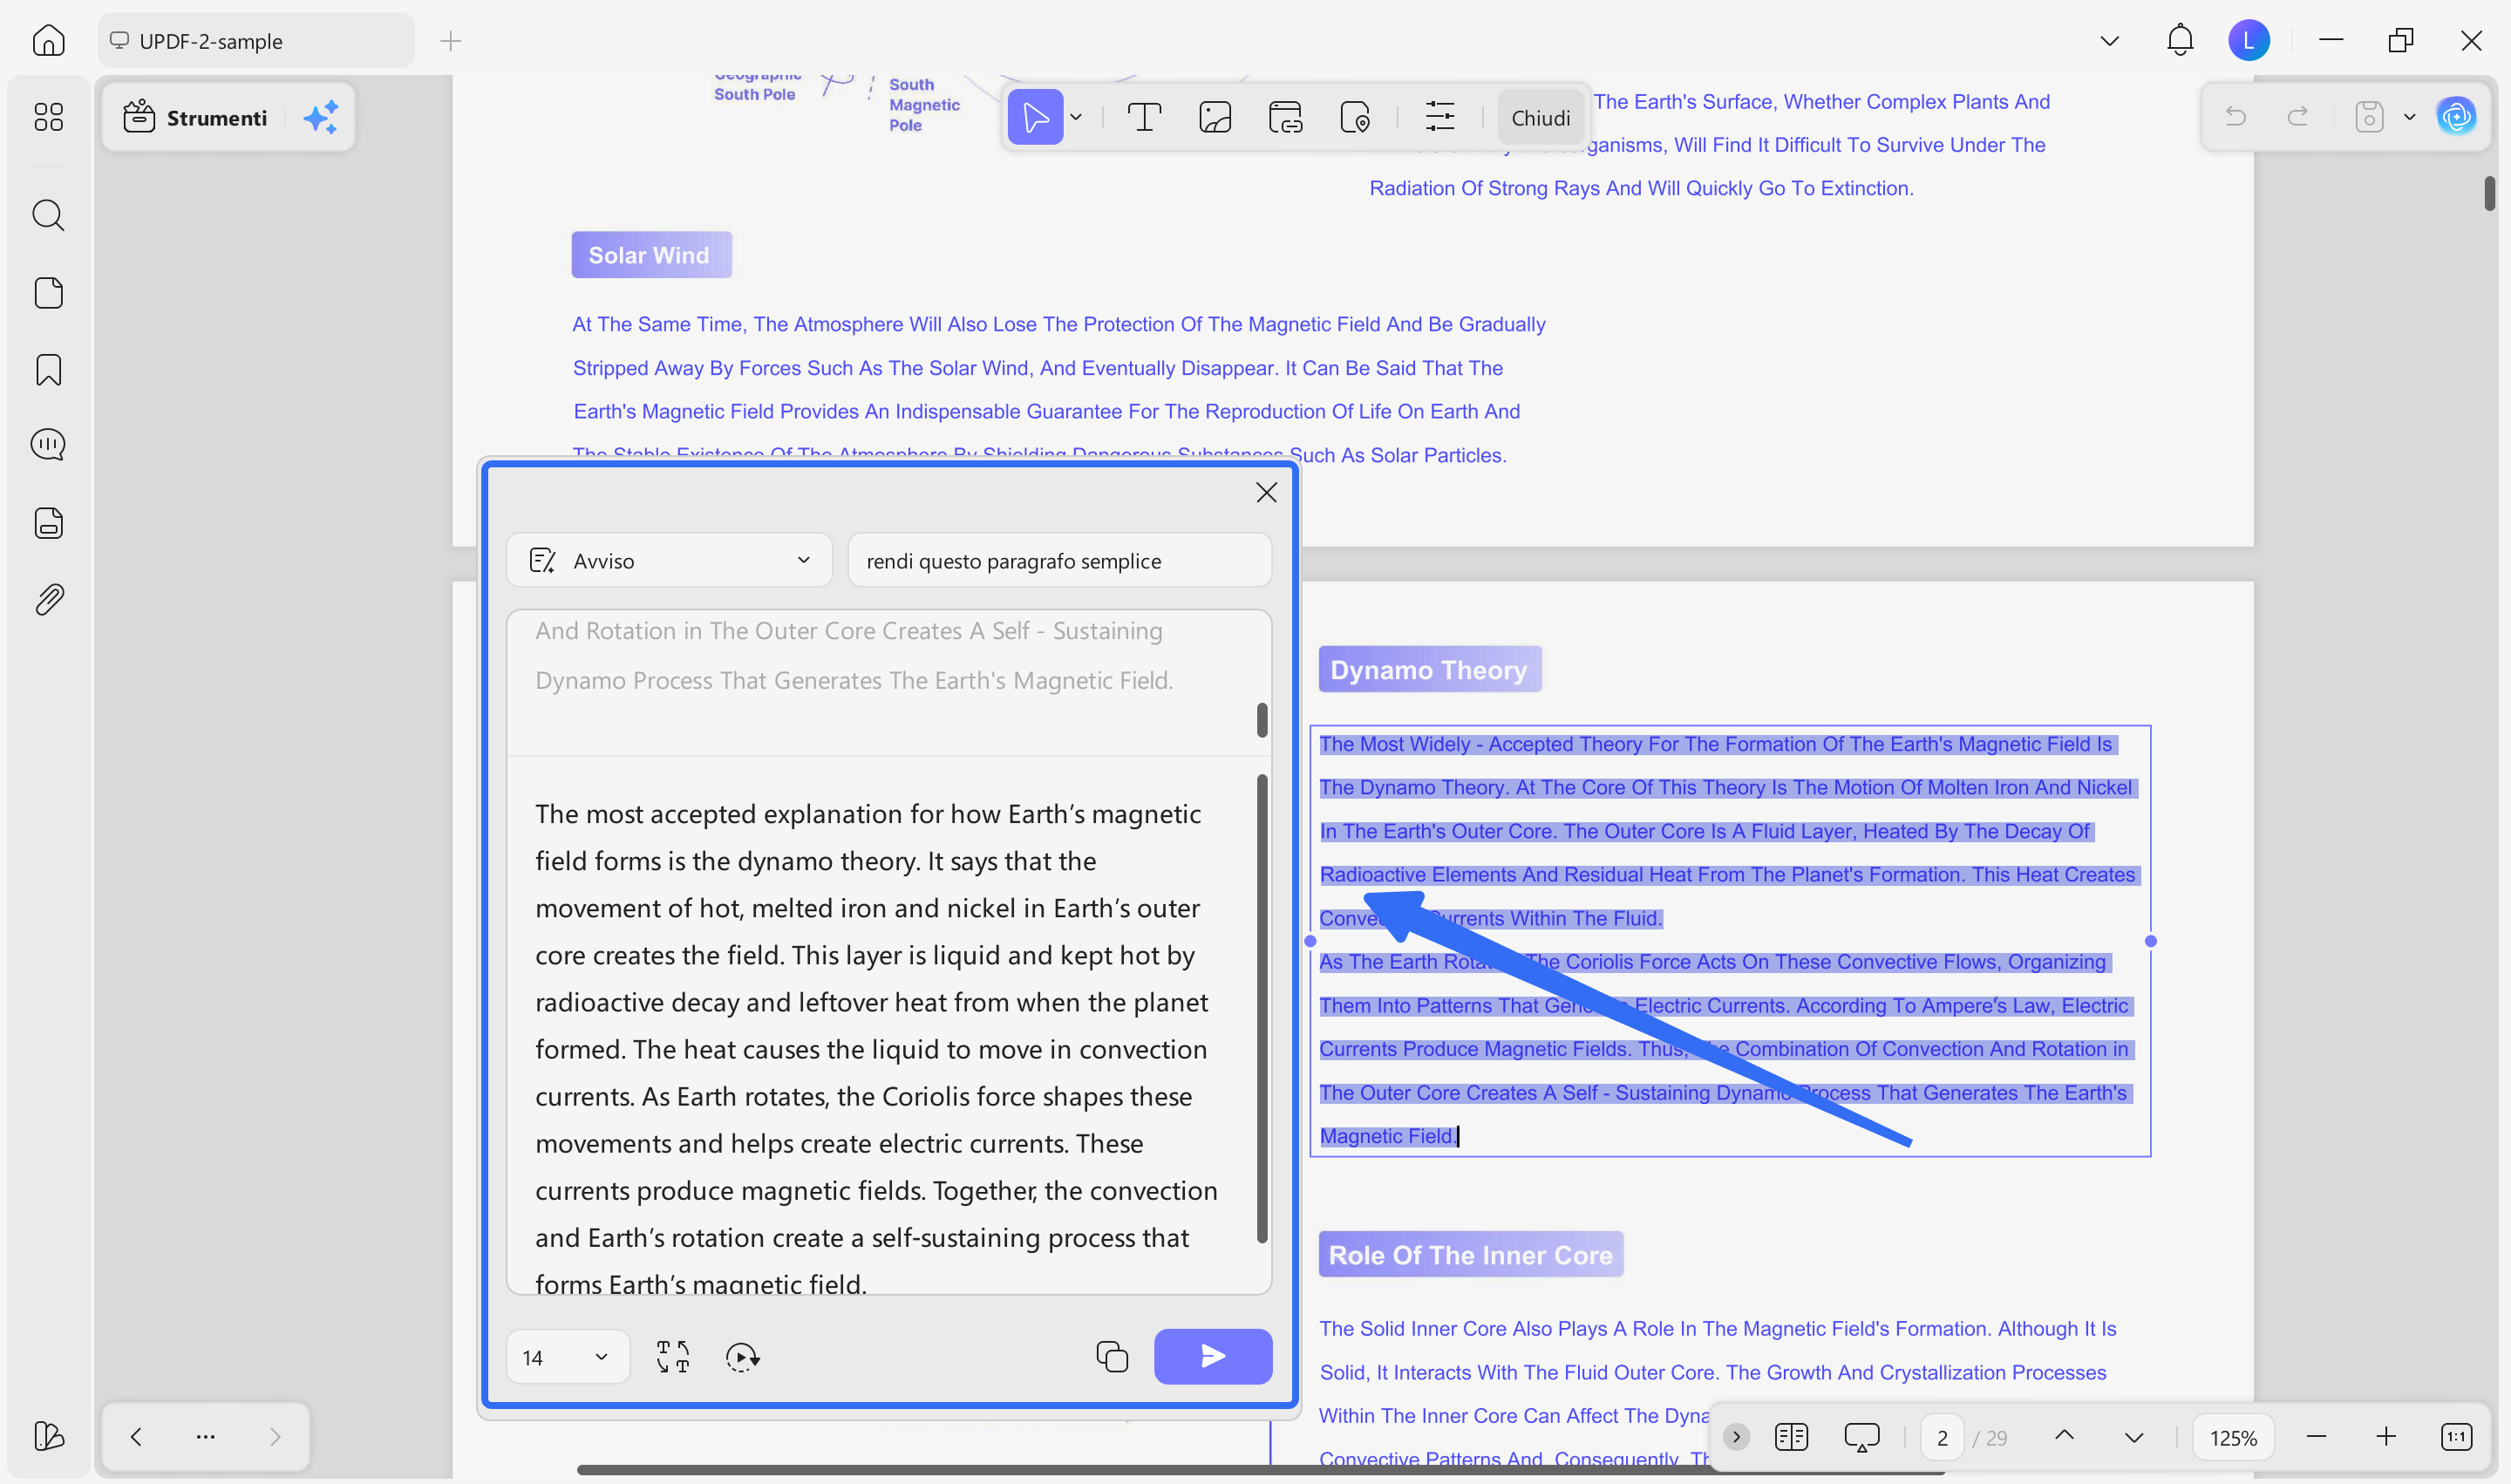This screenshot has height=1484, width=2511.
Task: Close the AI prompt dialog
Action: click(1266, 492)
